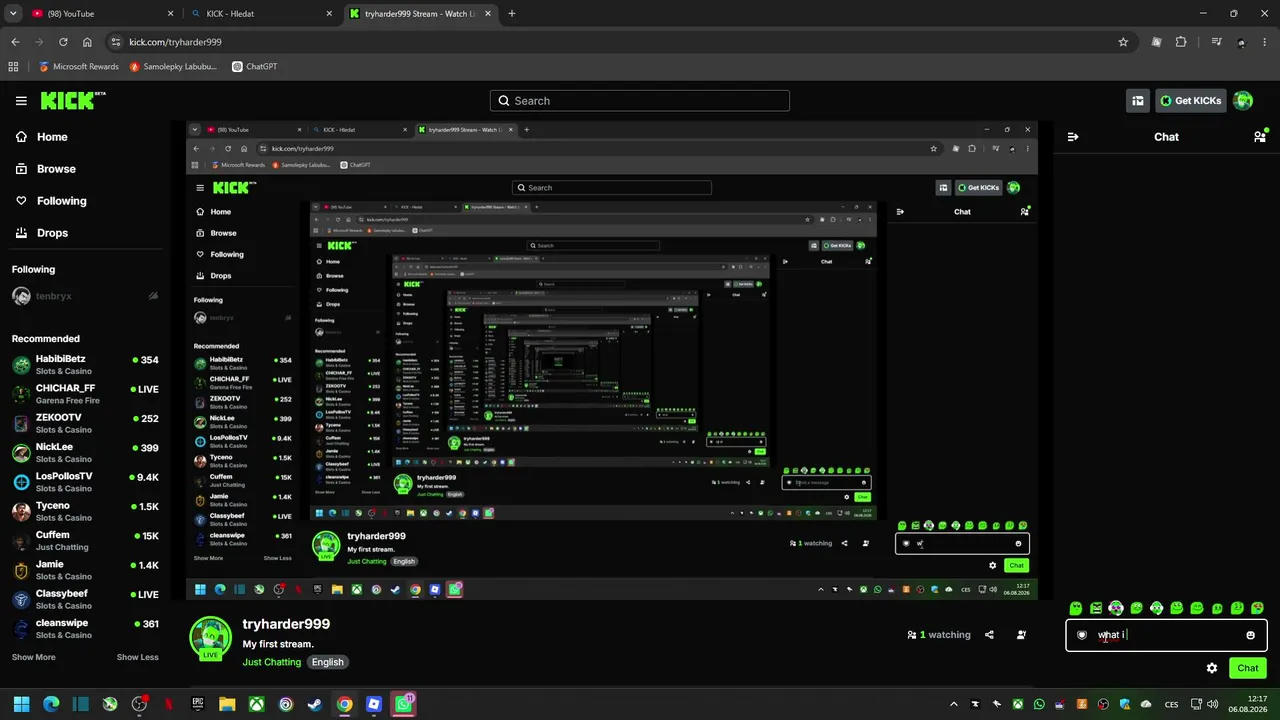Open the Kick dashboard panel icon beside Get KICKs
Image resolution: width=1280 pixels, height=720 pixels.
(x=1138, y=100)
